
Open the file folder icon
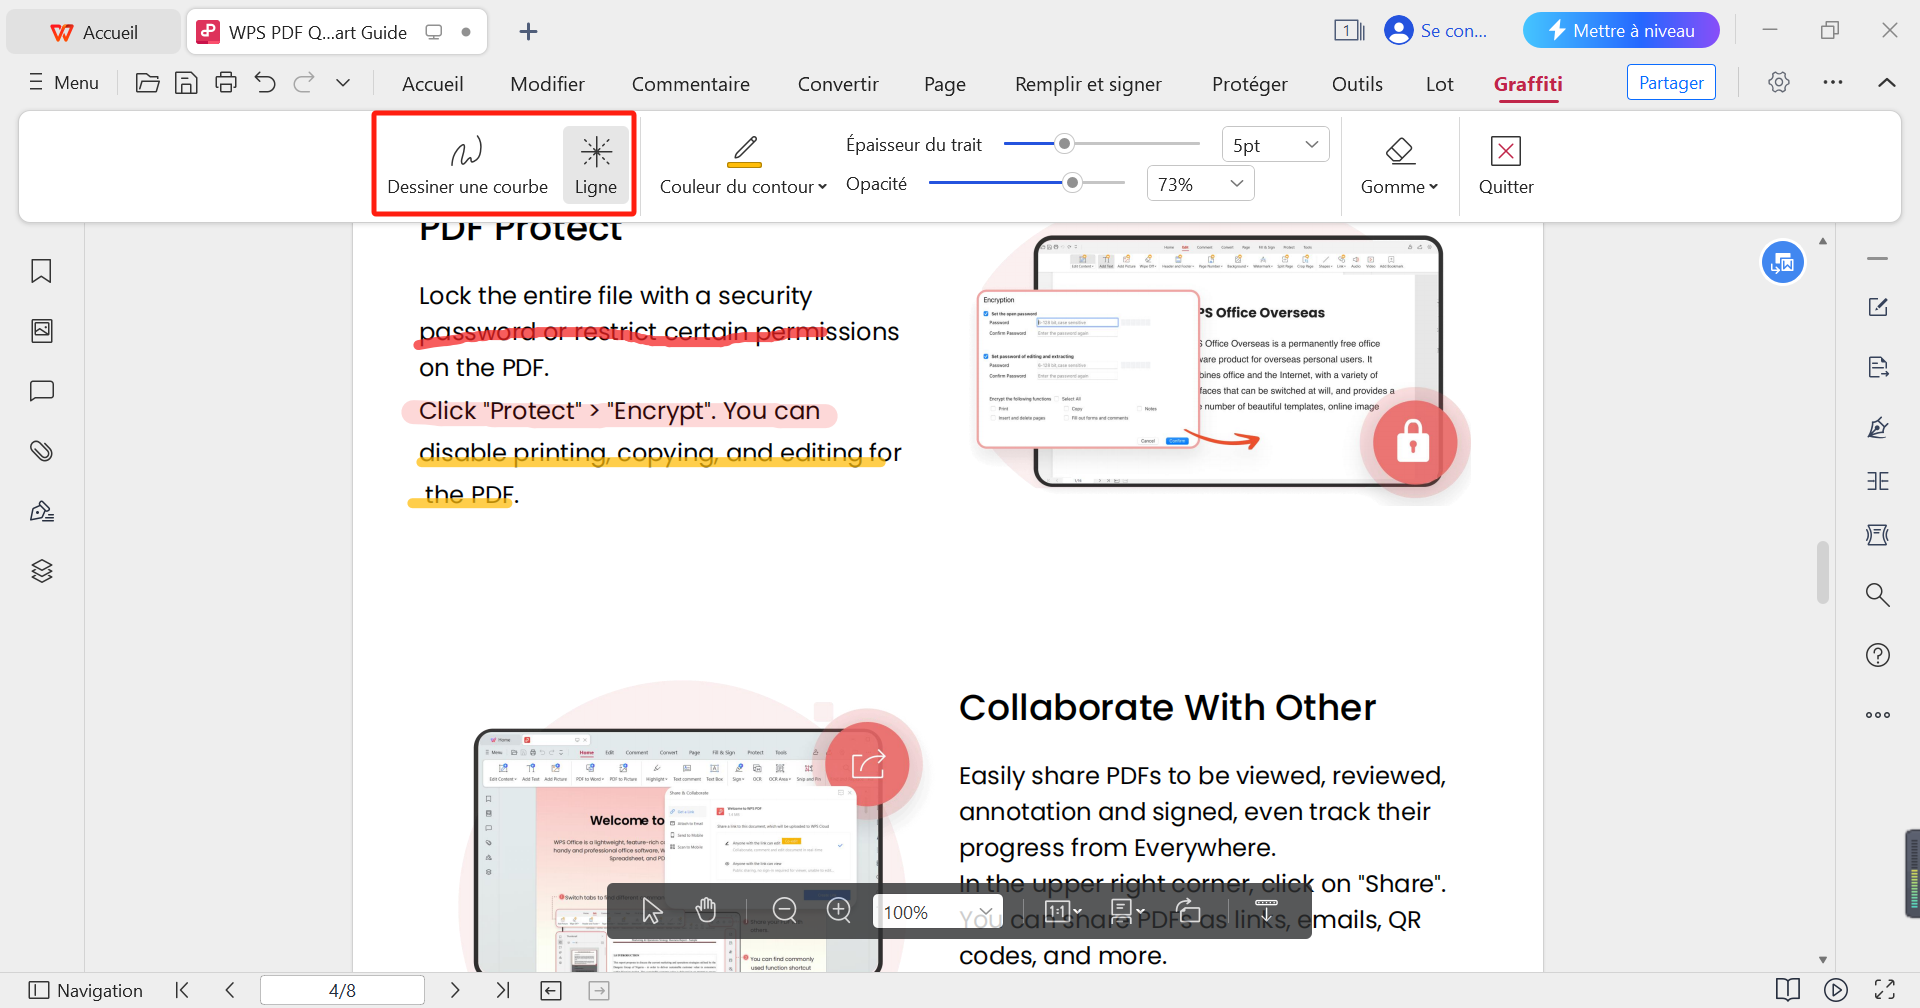point(147,83)
